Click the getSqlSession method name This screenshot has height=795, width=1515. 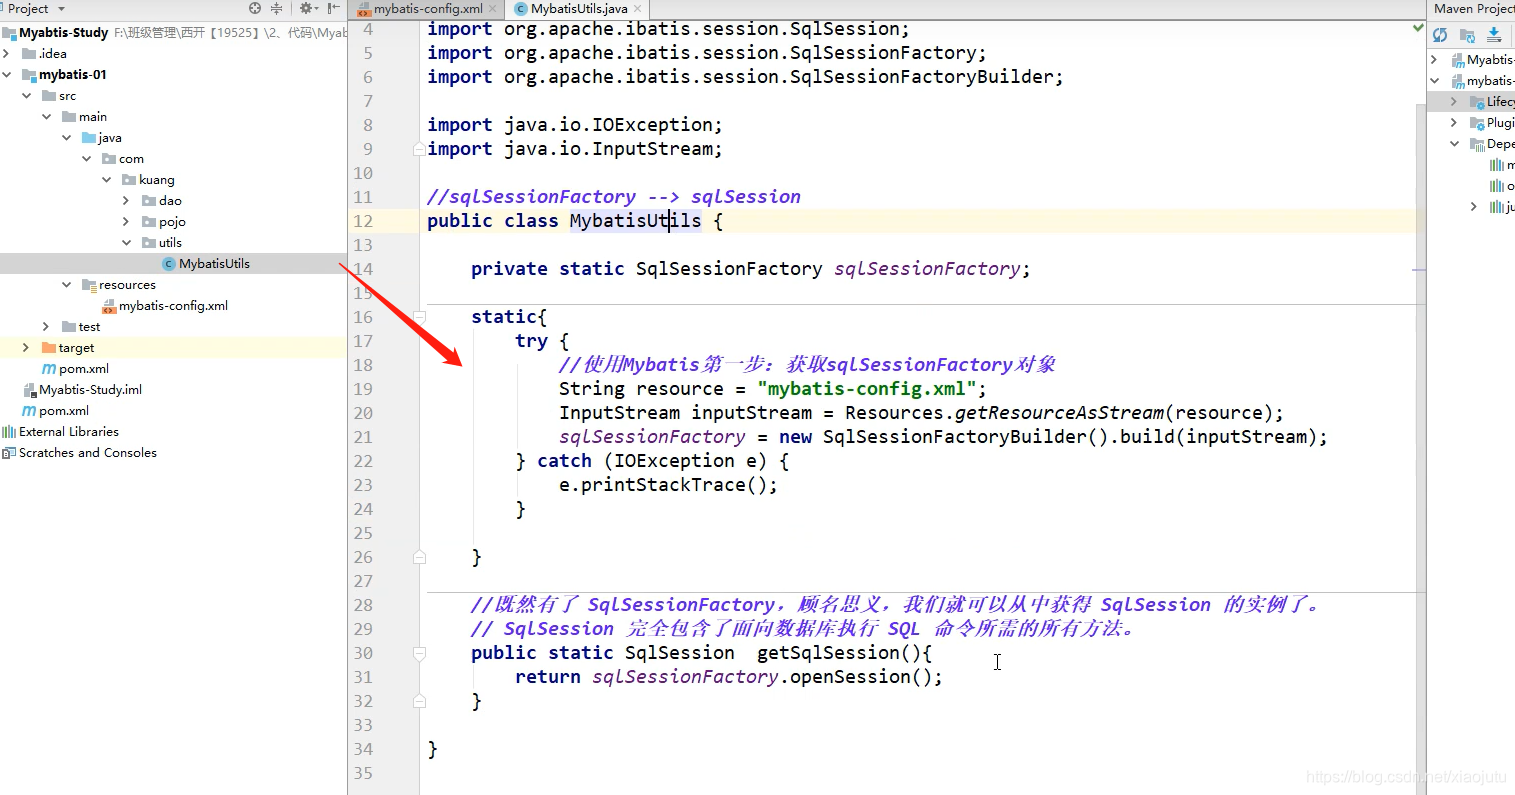(x=828, y=653)
